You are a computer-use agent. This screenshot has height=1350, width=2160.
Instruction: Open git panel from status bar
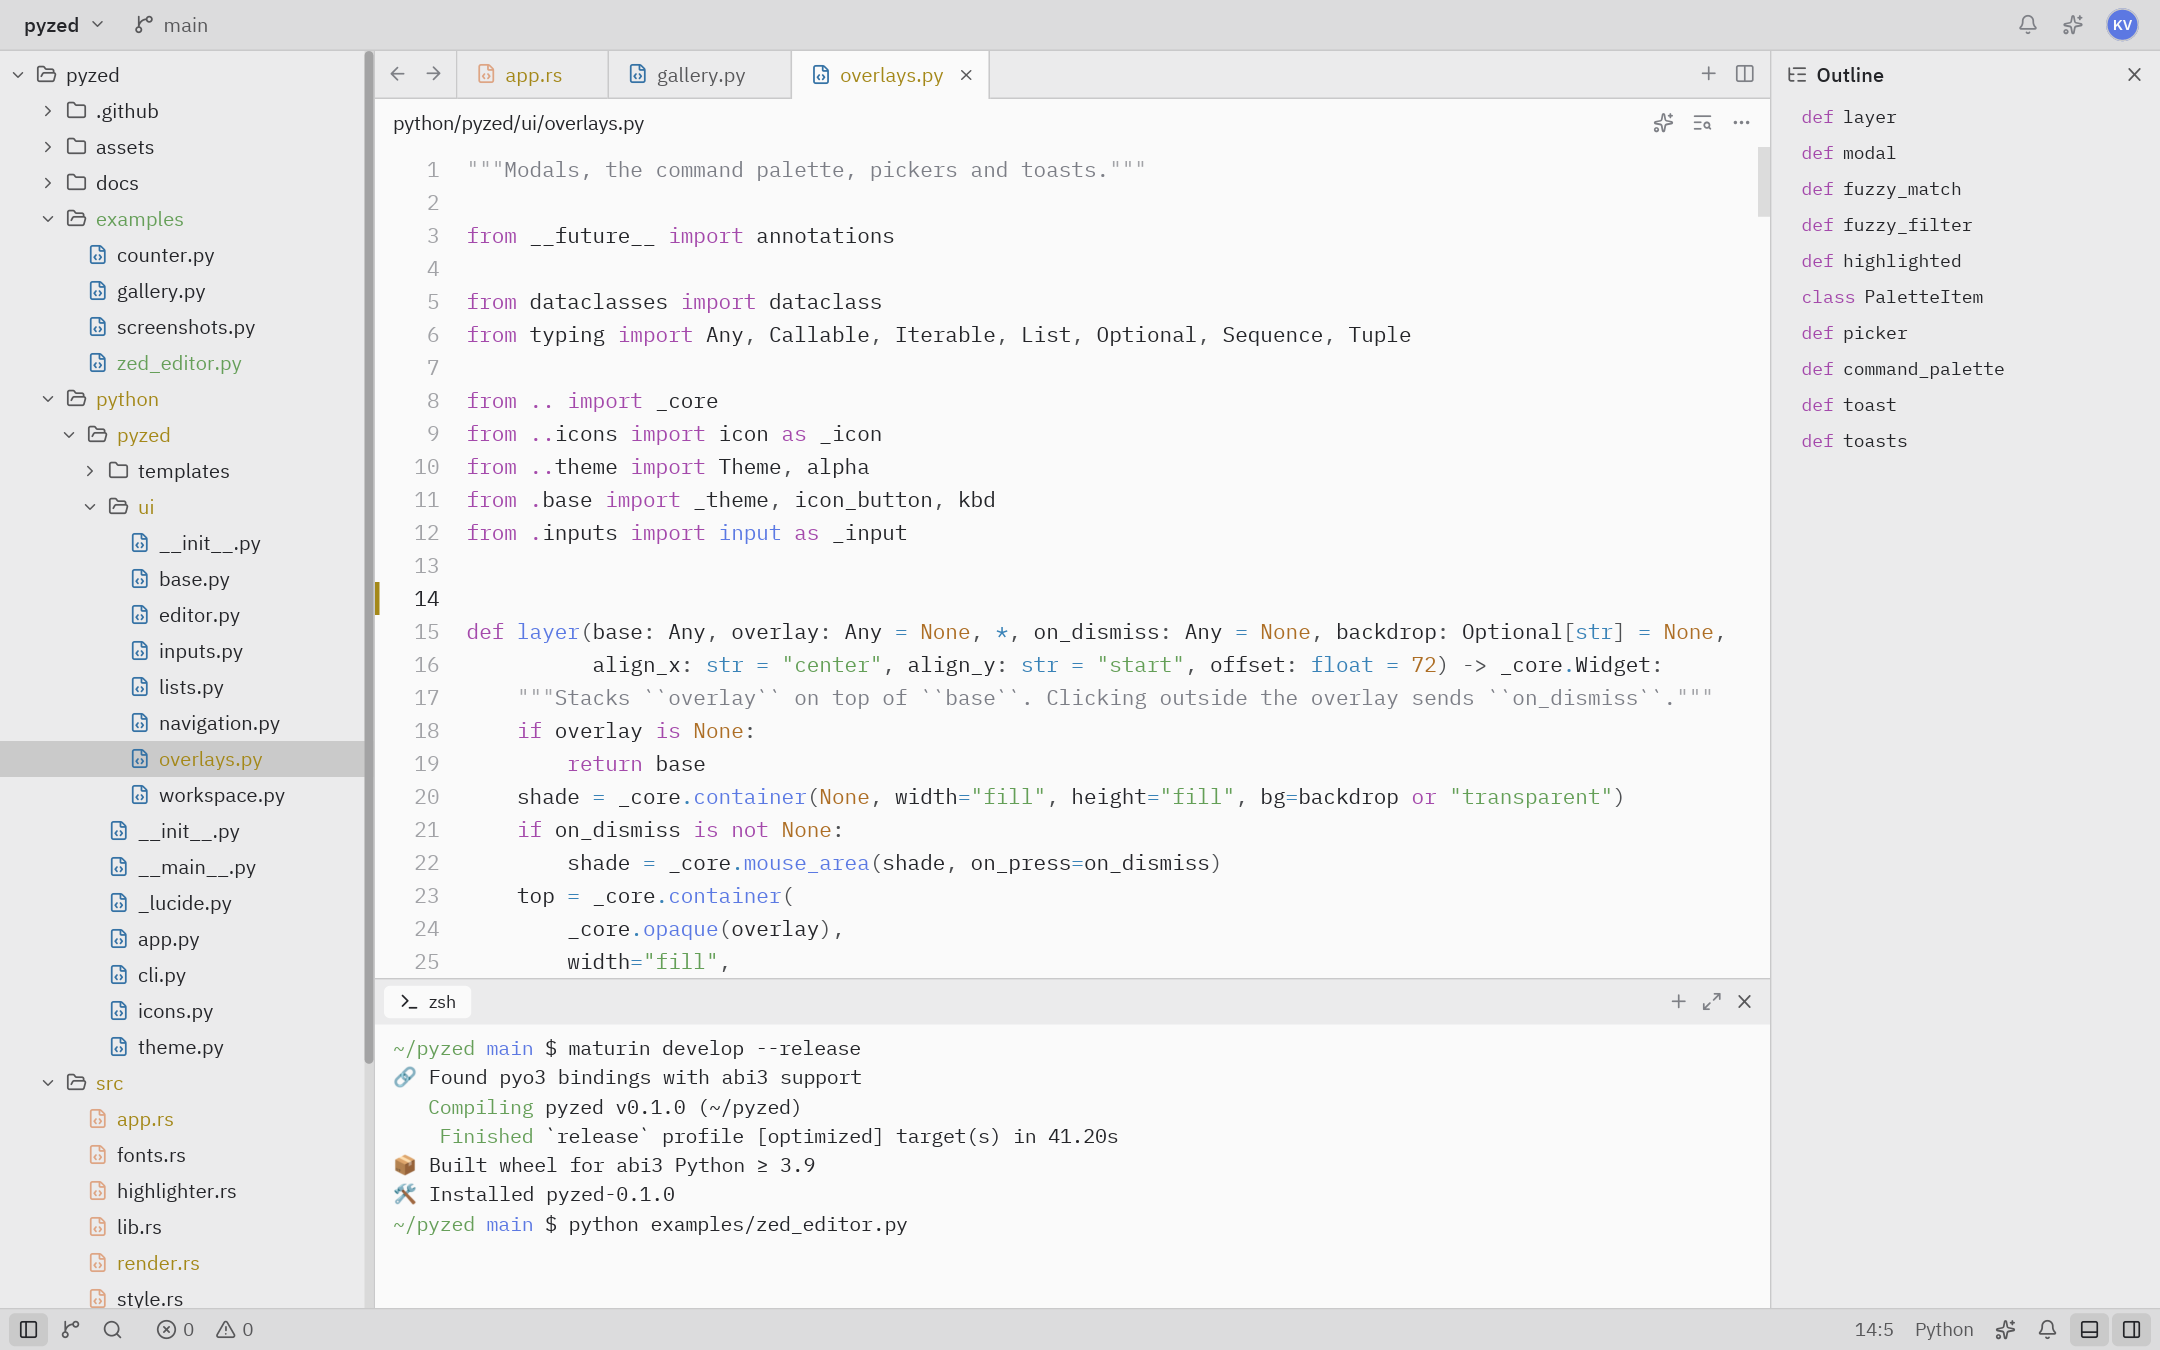point(70,1329)
